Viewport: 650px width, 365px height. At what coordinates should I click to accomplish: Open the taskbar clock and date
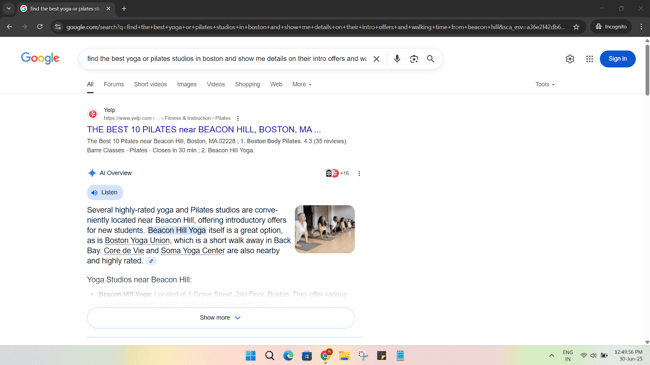point(628,355)
